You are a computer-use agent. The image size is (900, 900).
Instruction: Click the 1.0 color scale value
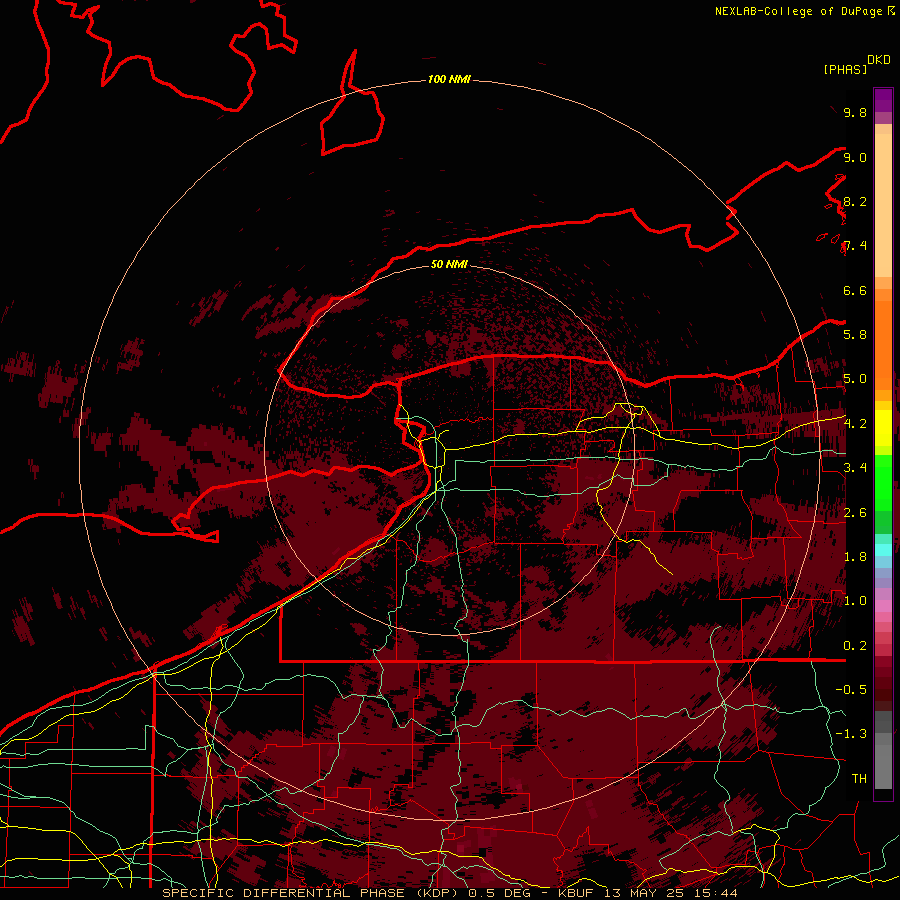[x=855, y=601]
